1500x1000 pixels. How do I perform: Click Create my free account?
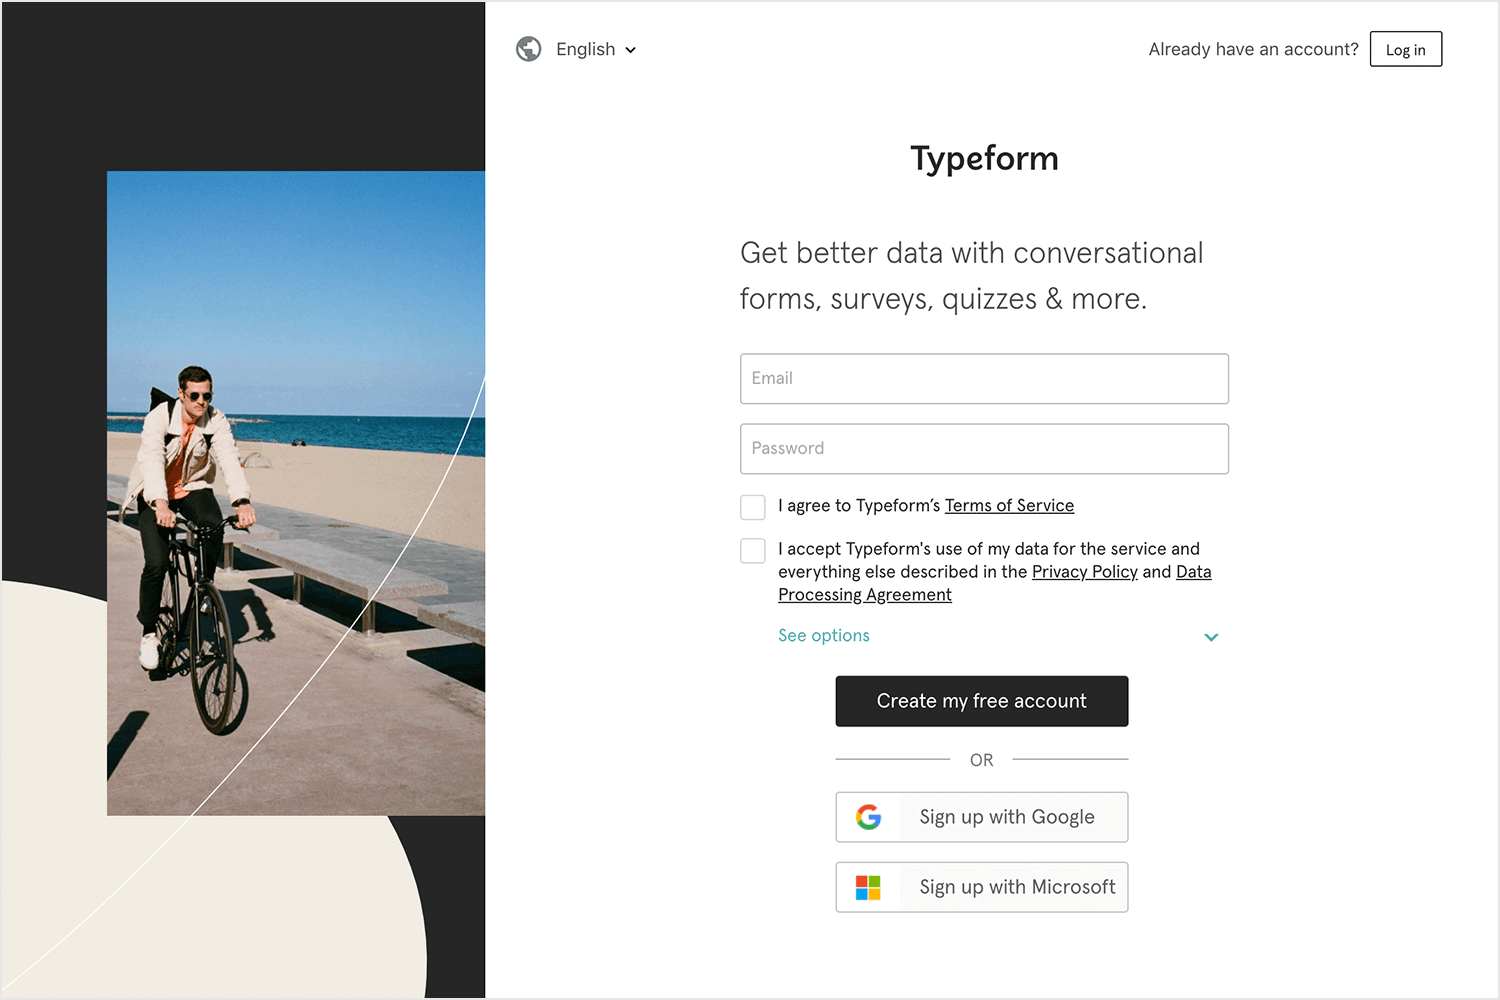click(x=982, y=701)
